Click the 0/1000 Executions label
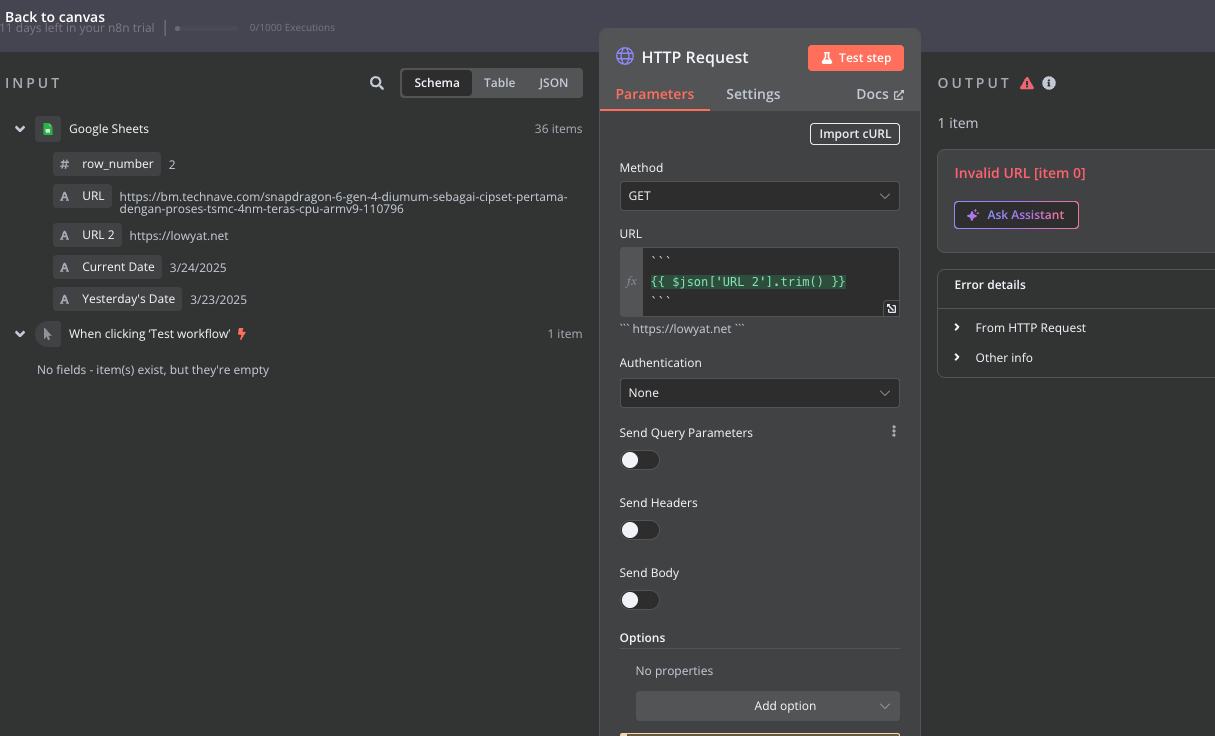 coord(292,28)
